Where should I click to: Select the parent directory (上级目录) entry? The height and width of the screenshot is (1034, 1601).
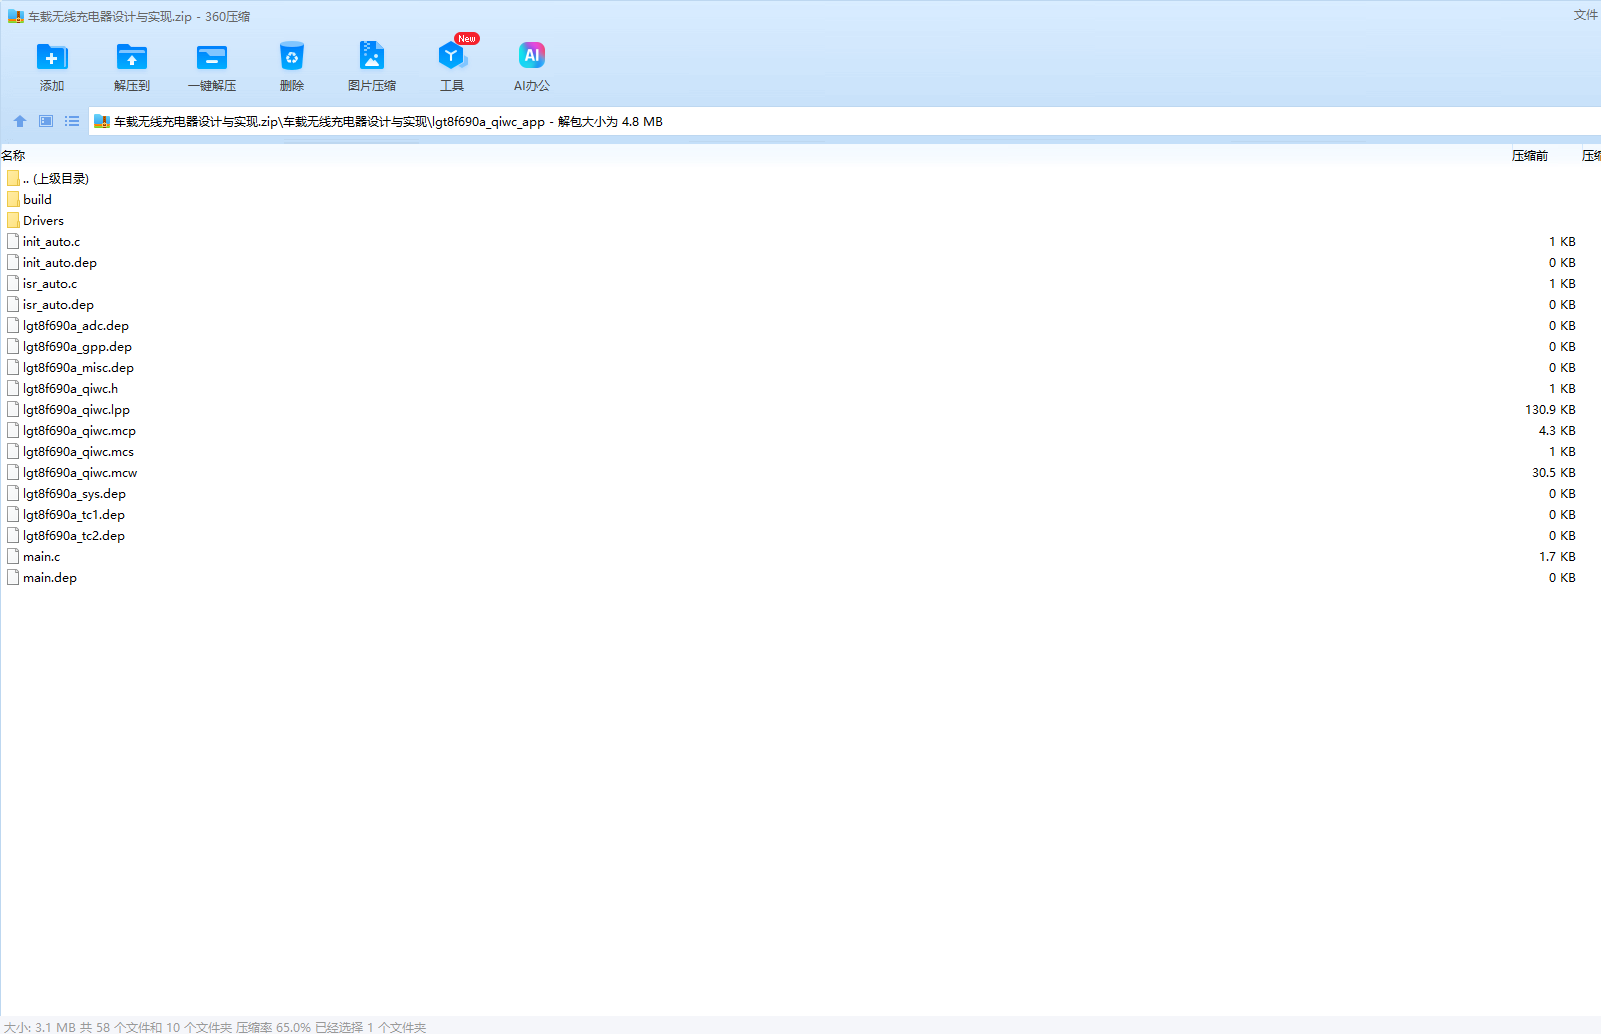tap(56, 179)
